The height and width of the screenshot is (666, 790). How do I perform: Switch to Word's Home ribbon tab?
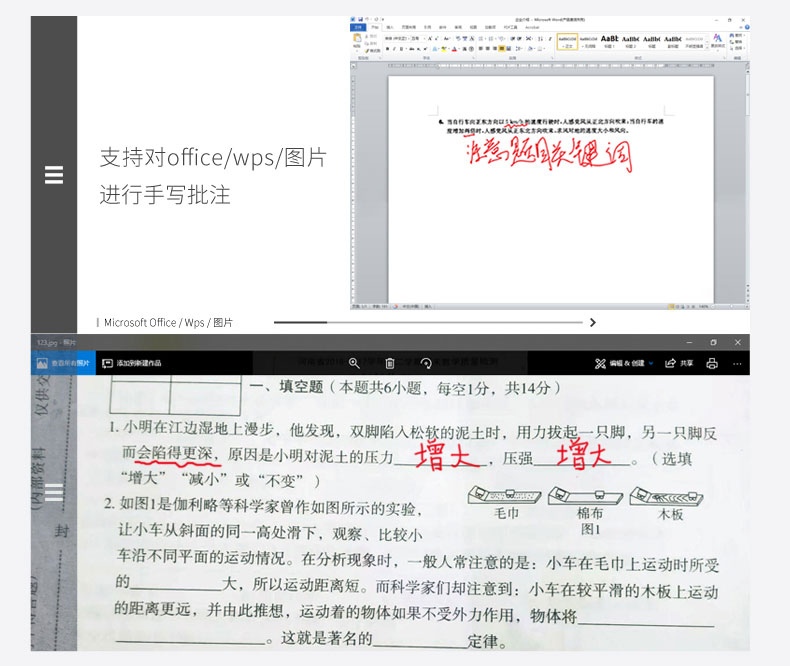pyautogui.click(x=375, y=27)
